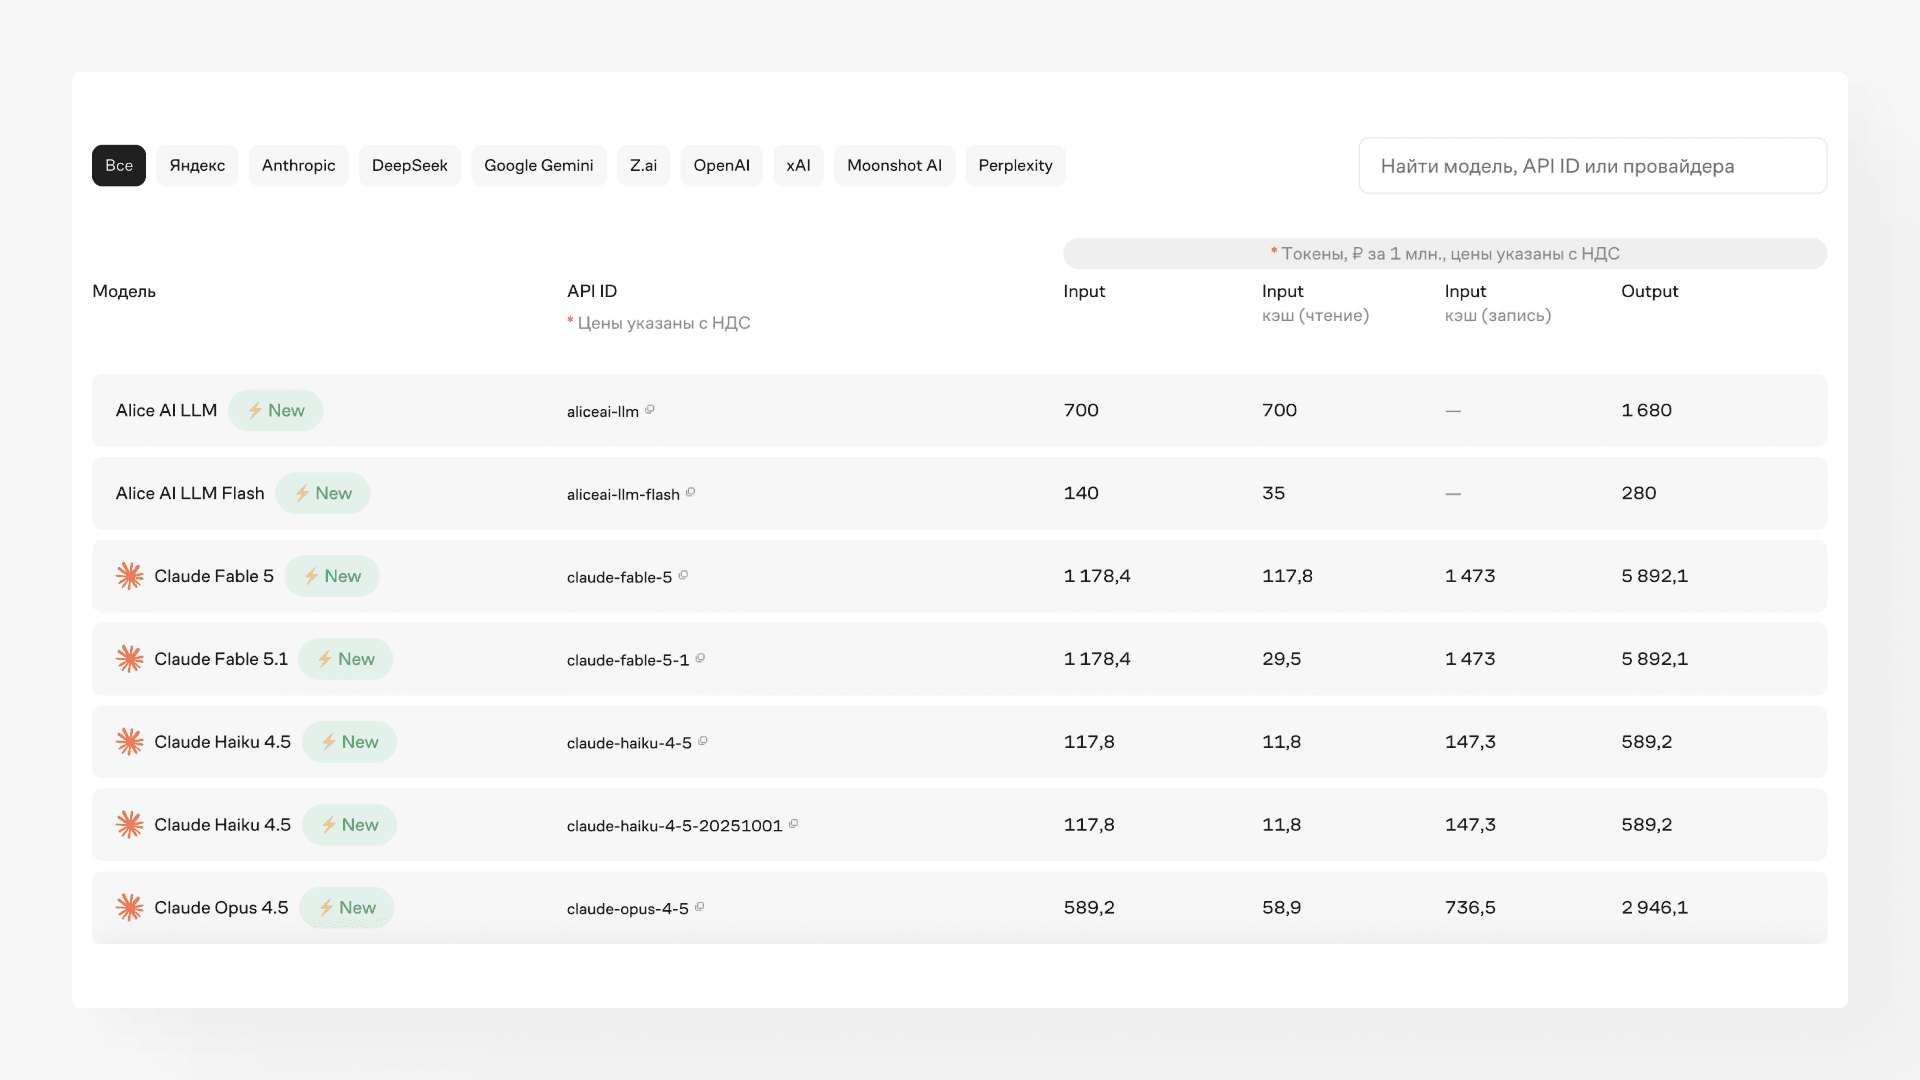
Task: Filter the table by OpenAI
Action: click(722, 166)
